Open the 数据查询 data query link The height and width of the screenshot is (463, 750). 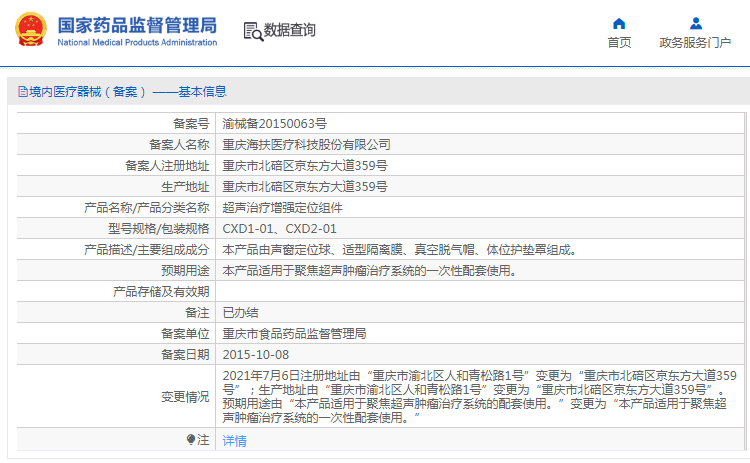[x=289, y=30]
